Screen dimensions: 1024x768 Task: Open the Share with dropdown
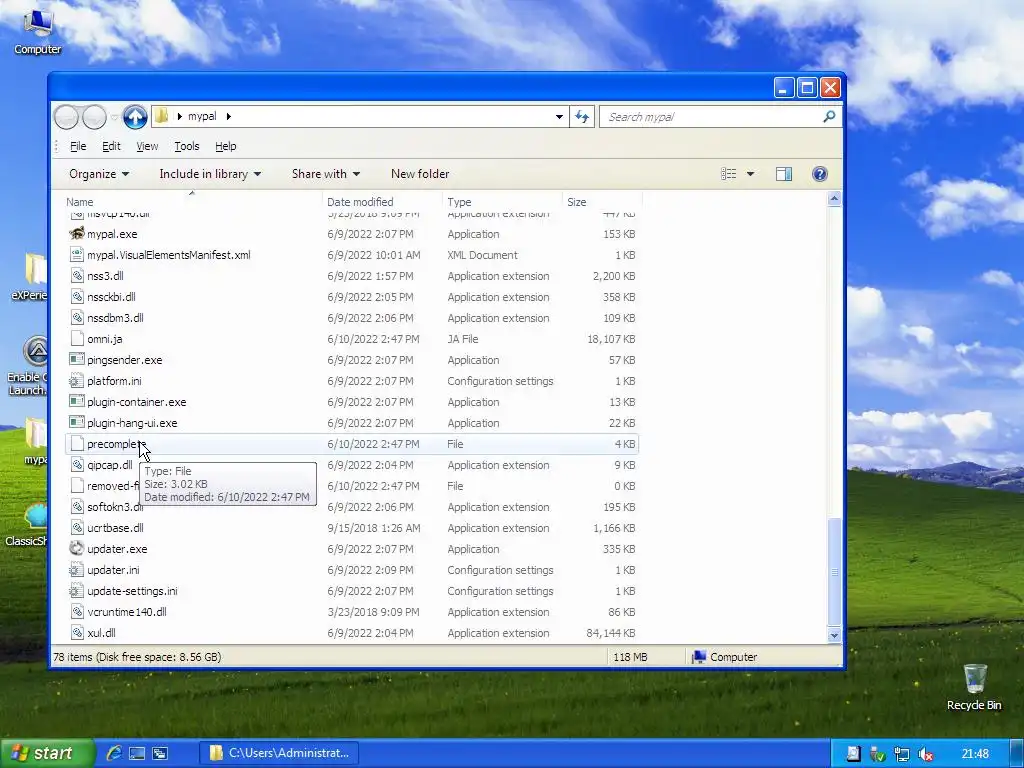click(x=325, y=174)
